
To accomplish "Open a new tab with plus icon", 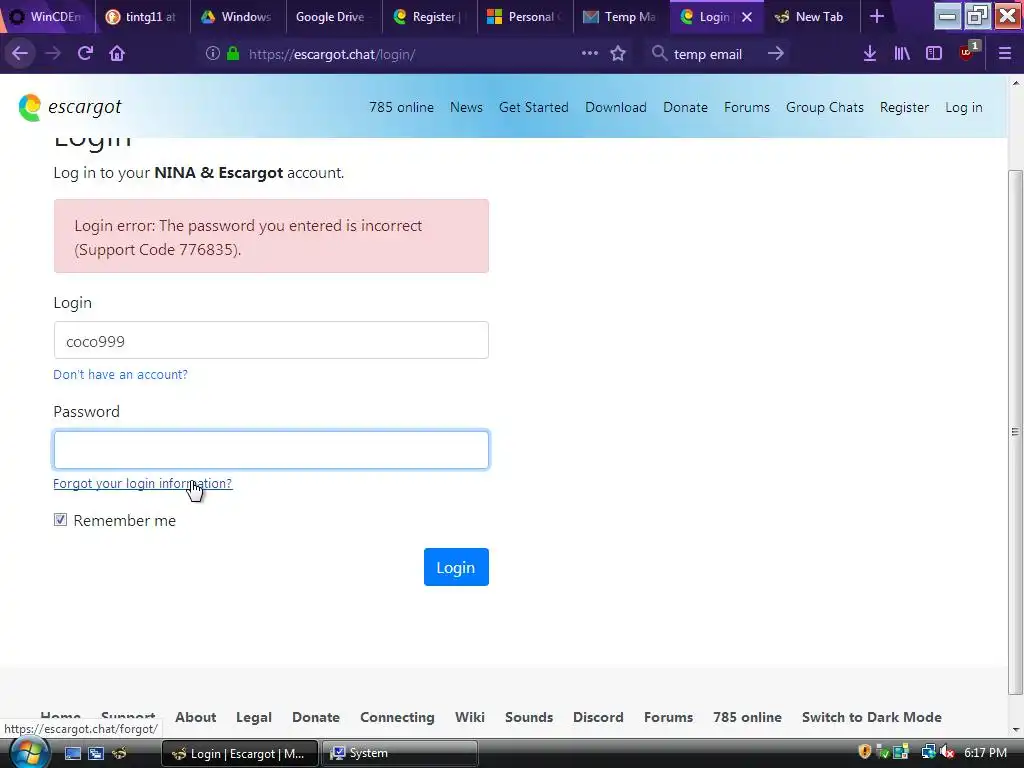I will pyautogui.click(x=877, y=17).
